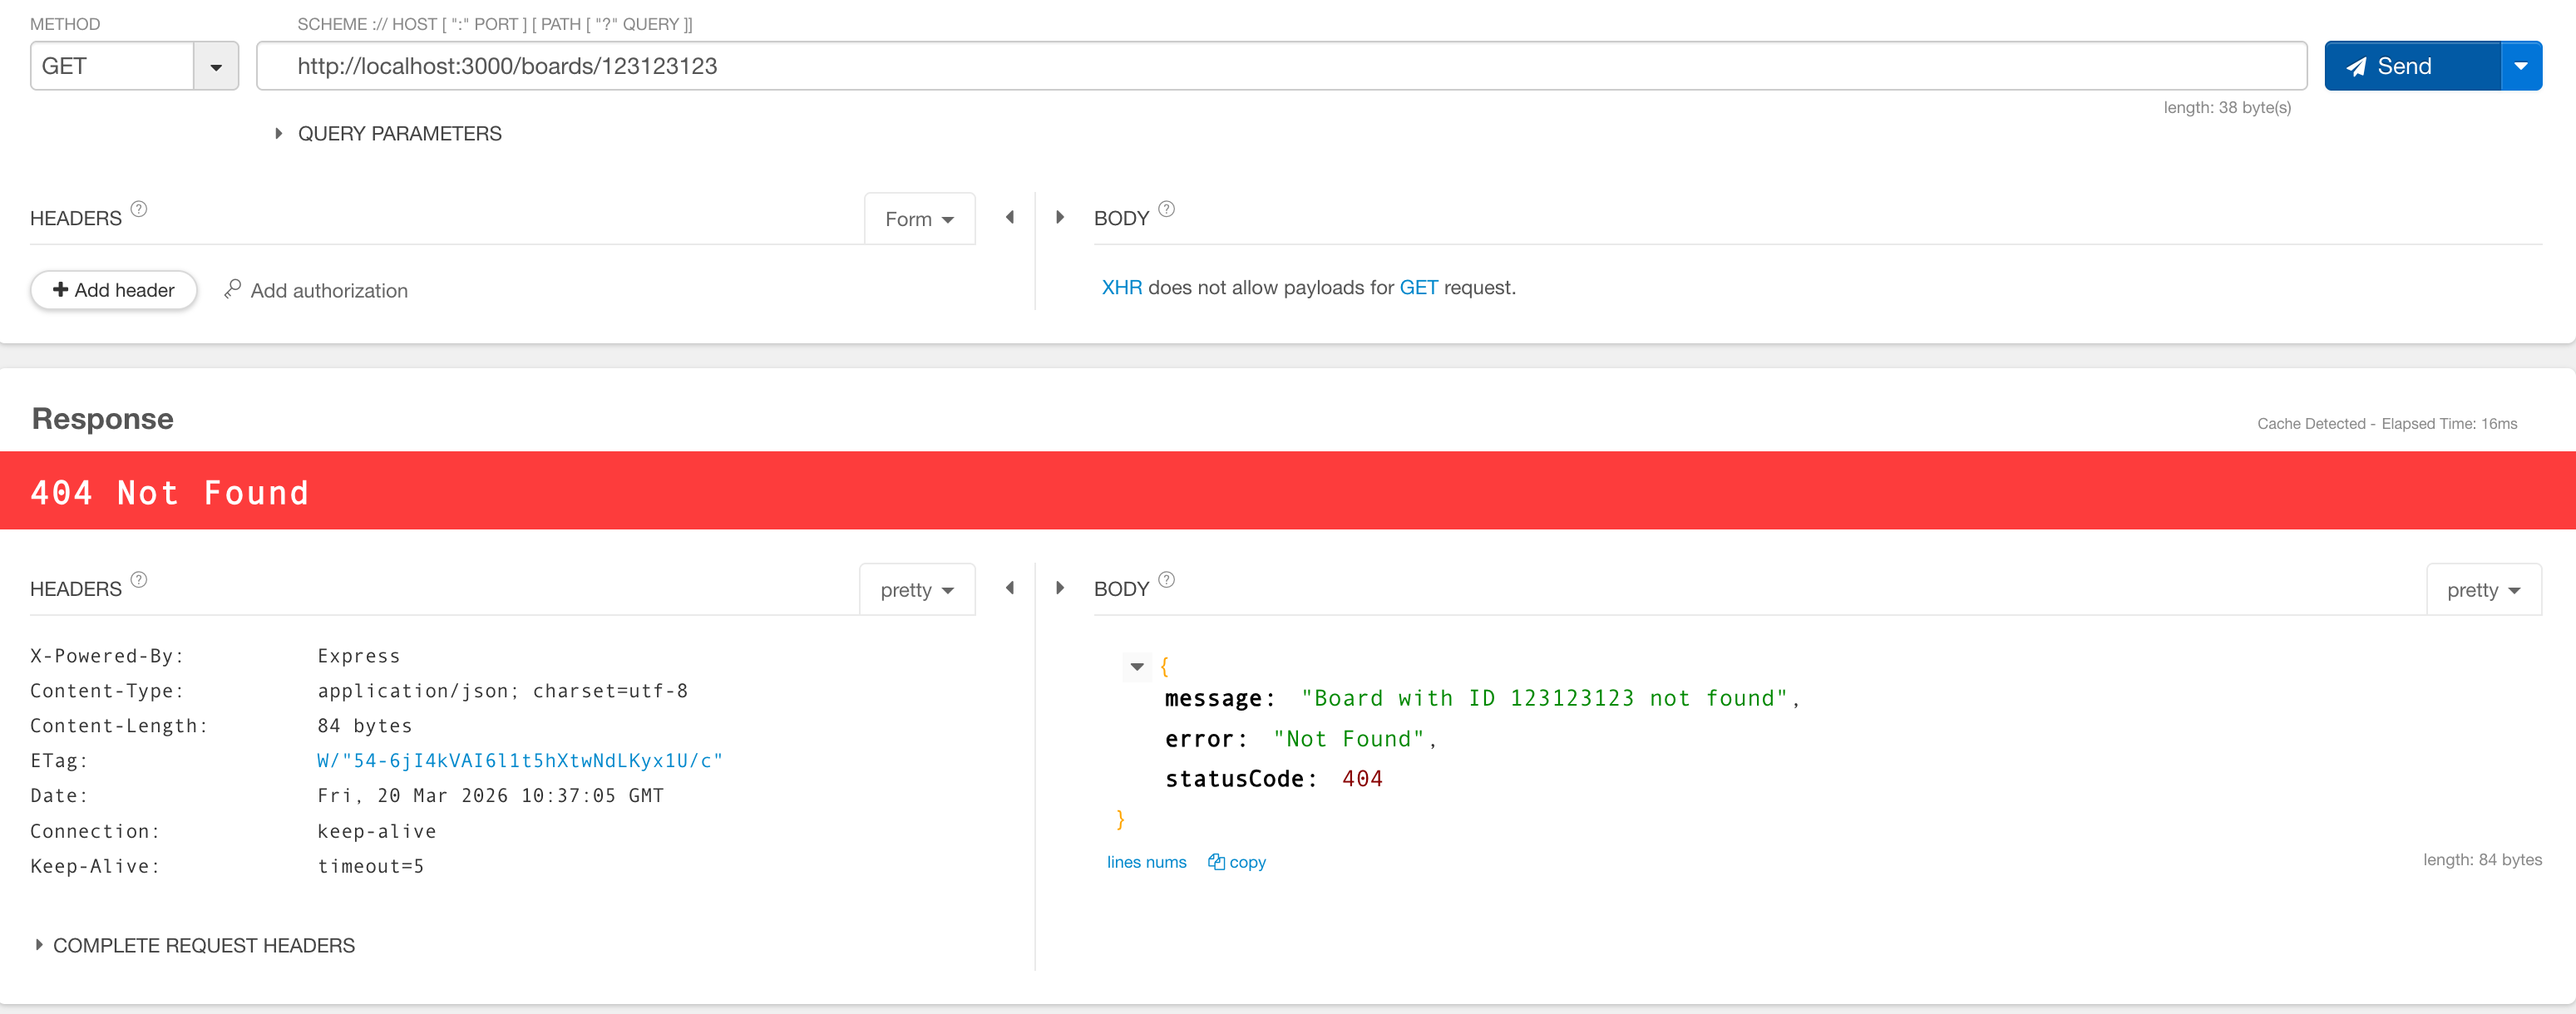Collapse request body panel with right arrow
Screen dimensions: 2576x1014
[1060, 217]
